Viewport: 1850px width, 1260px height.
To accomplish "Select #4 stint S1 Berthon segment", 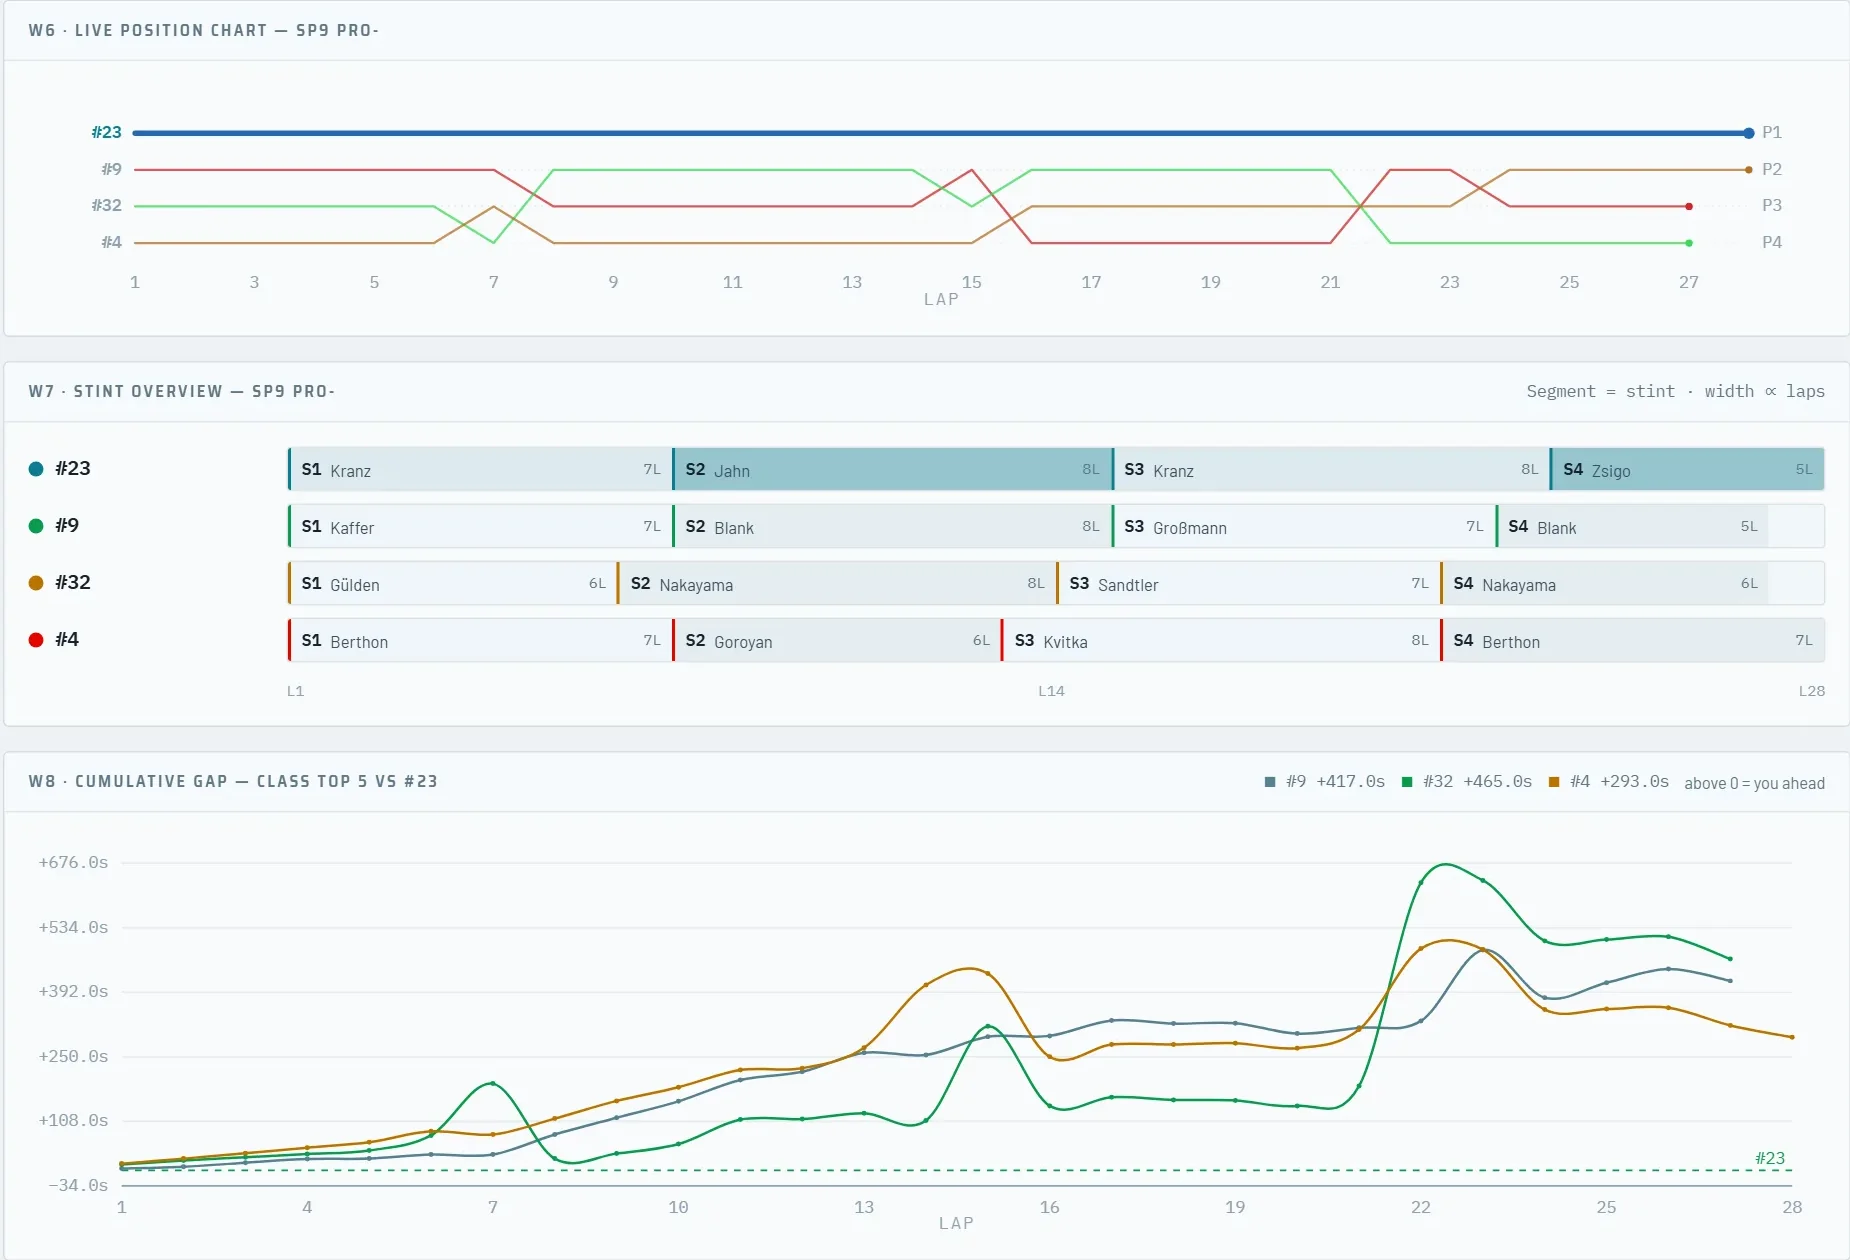I will click(x=480, y=641).
